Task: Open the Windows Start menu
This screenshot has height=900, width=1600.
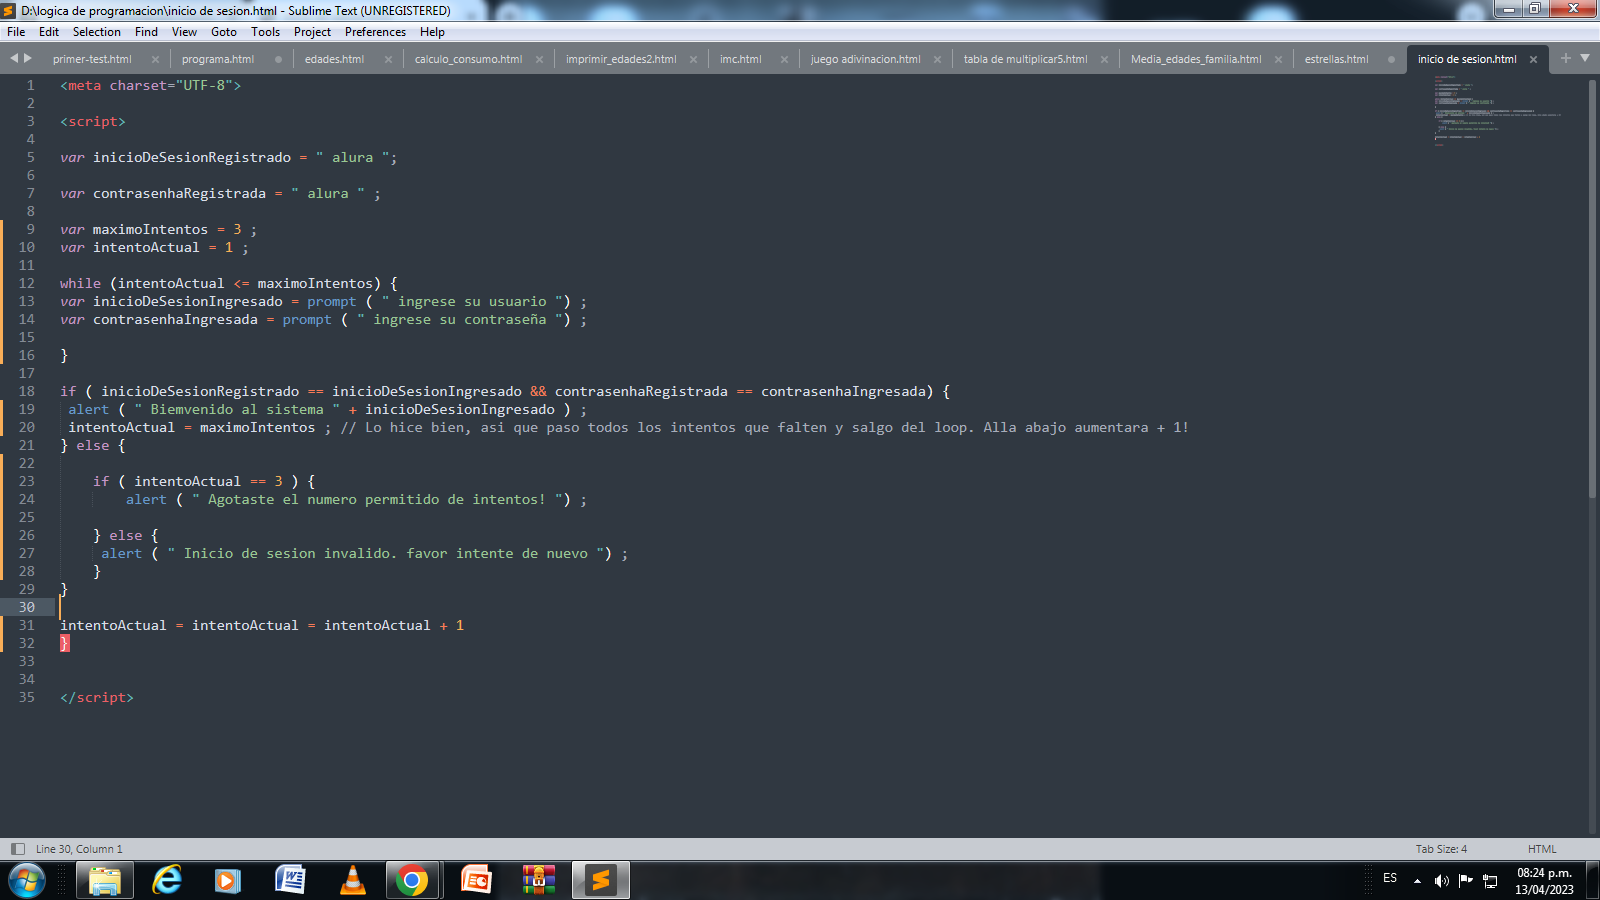Action: 27,881
